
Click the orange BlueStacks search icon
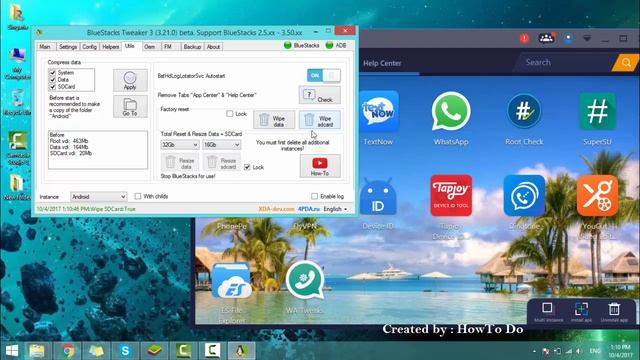626,63
